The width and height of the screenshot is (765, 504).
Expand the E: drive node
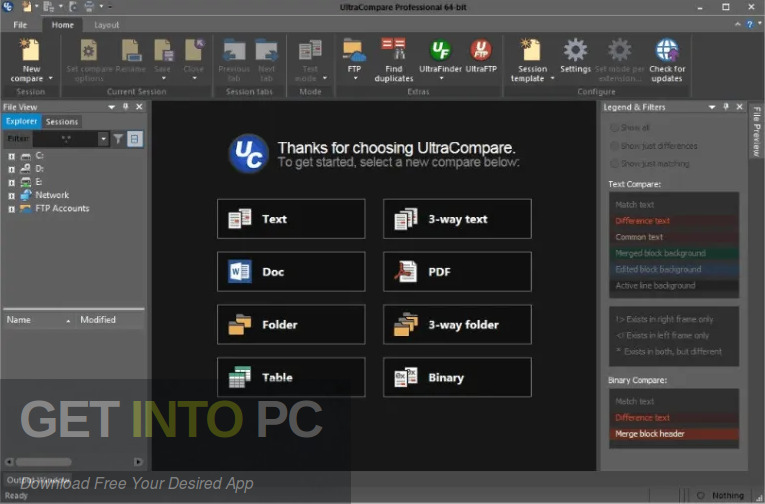11,182
